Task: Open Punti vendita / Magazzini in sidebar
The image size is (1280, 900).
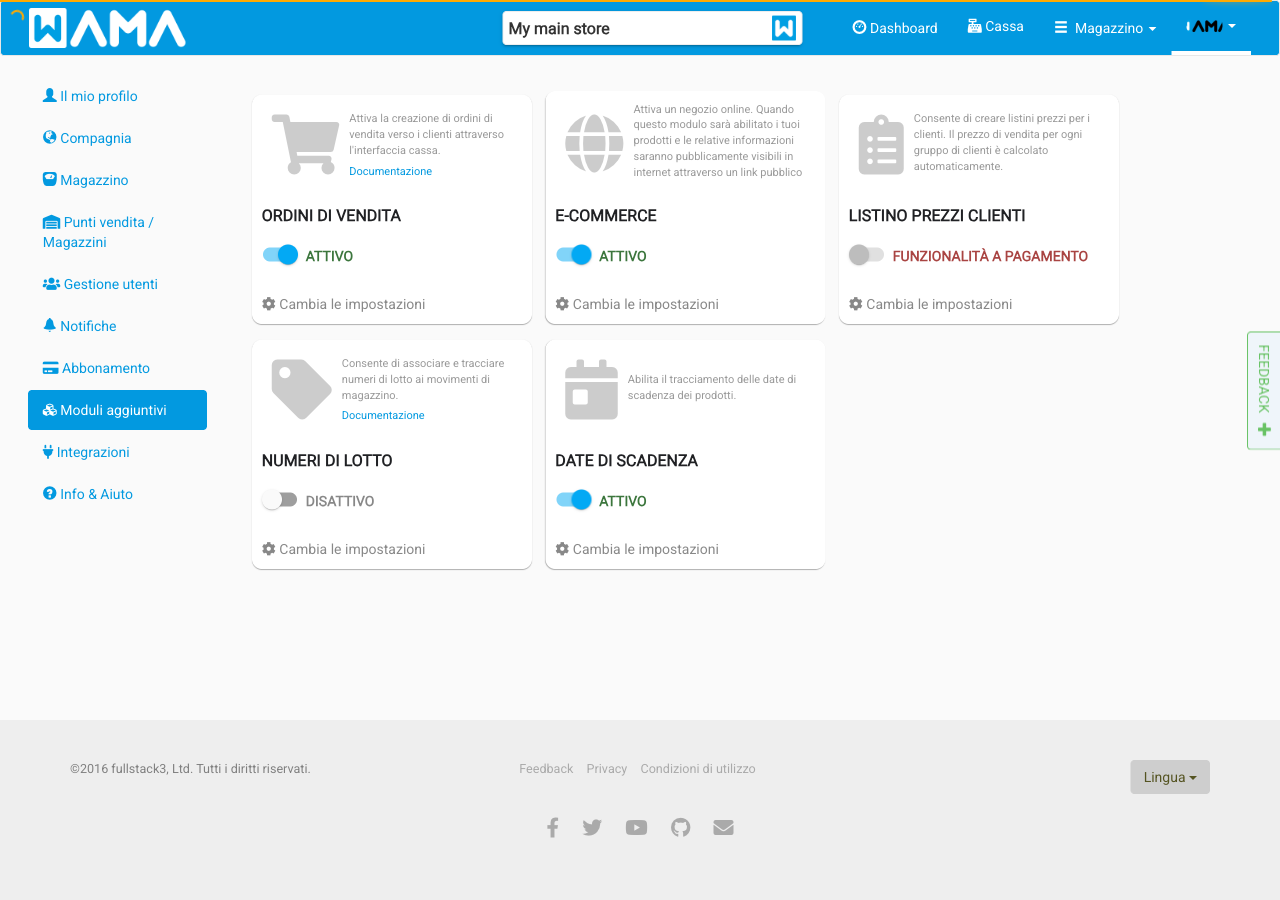Action: coord(117,232)
